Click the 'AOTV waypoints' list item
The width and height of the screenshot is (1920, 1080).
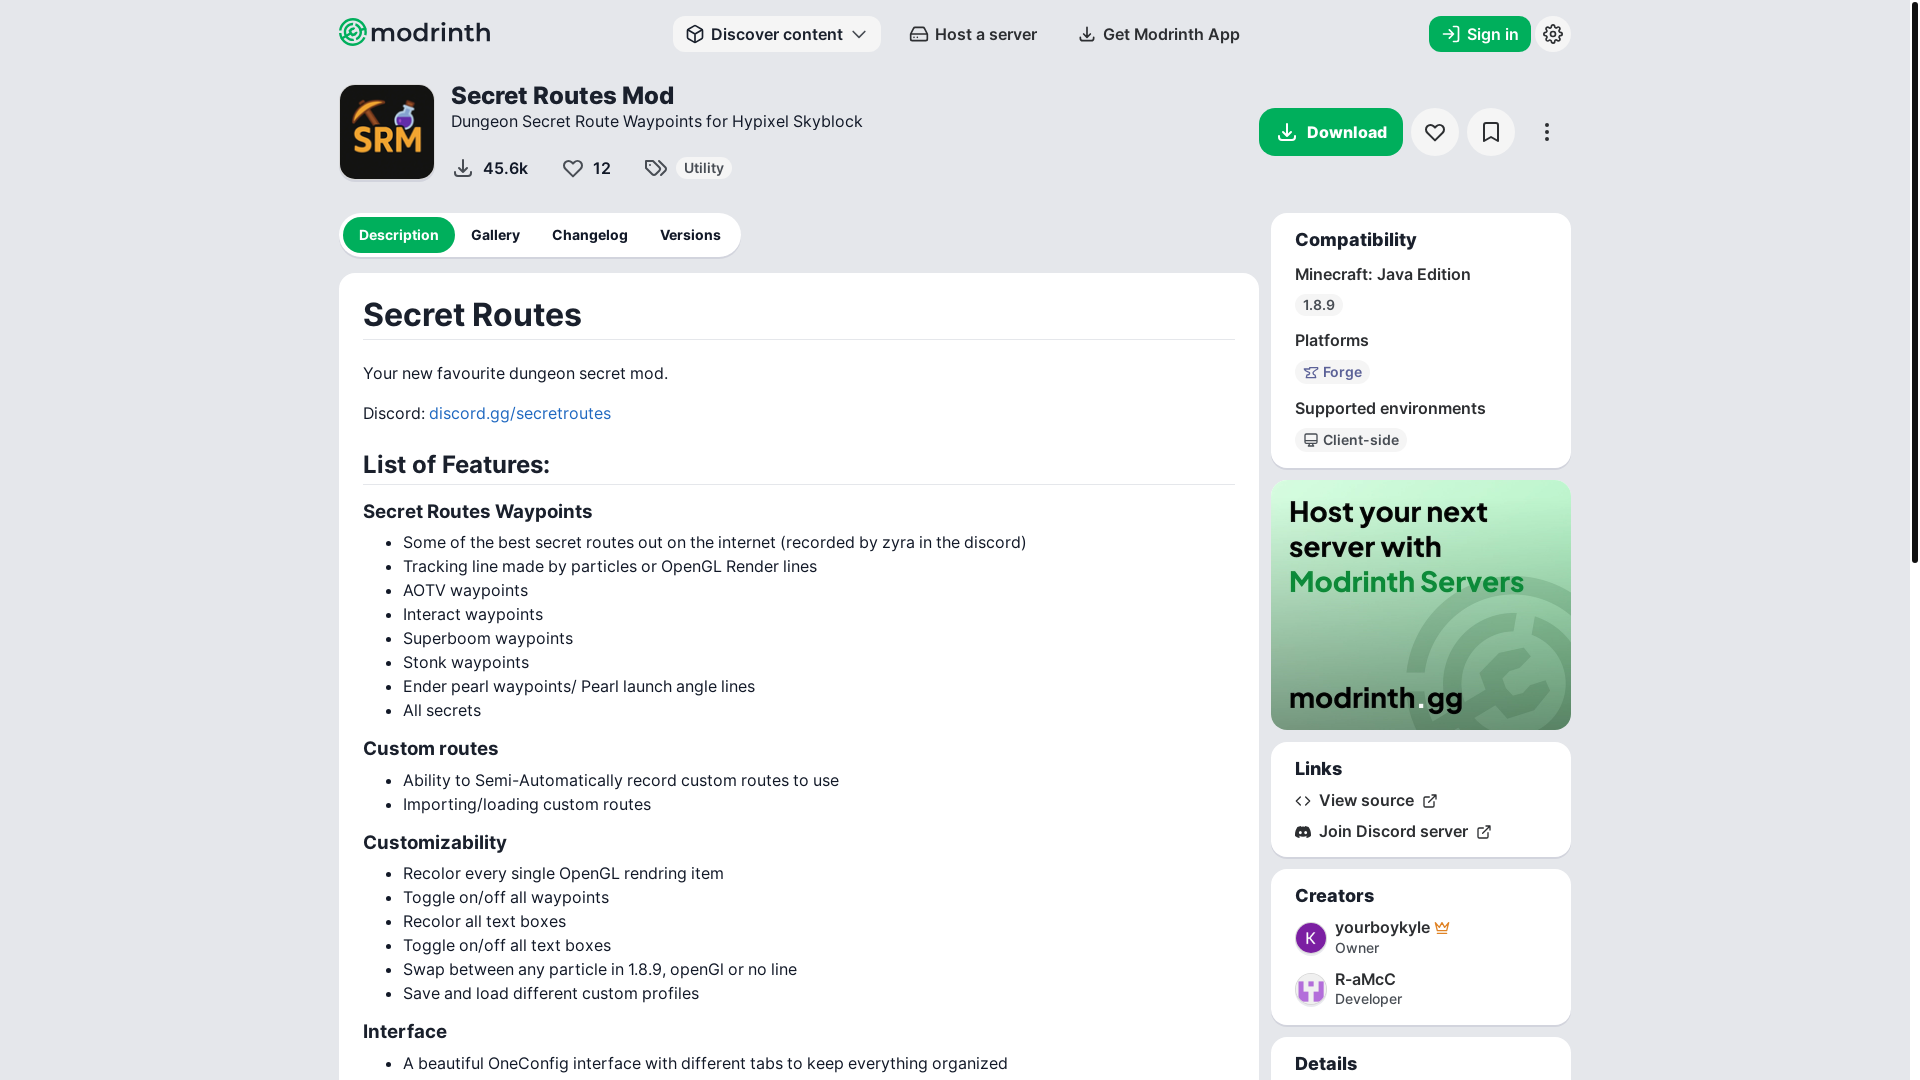465,590
